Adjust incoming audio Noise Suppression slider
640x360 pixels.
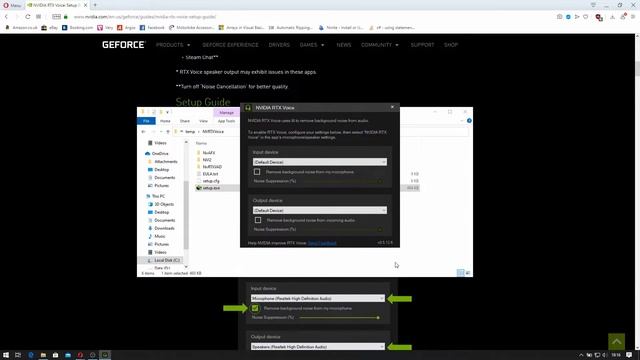click(x=341, y=229)
